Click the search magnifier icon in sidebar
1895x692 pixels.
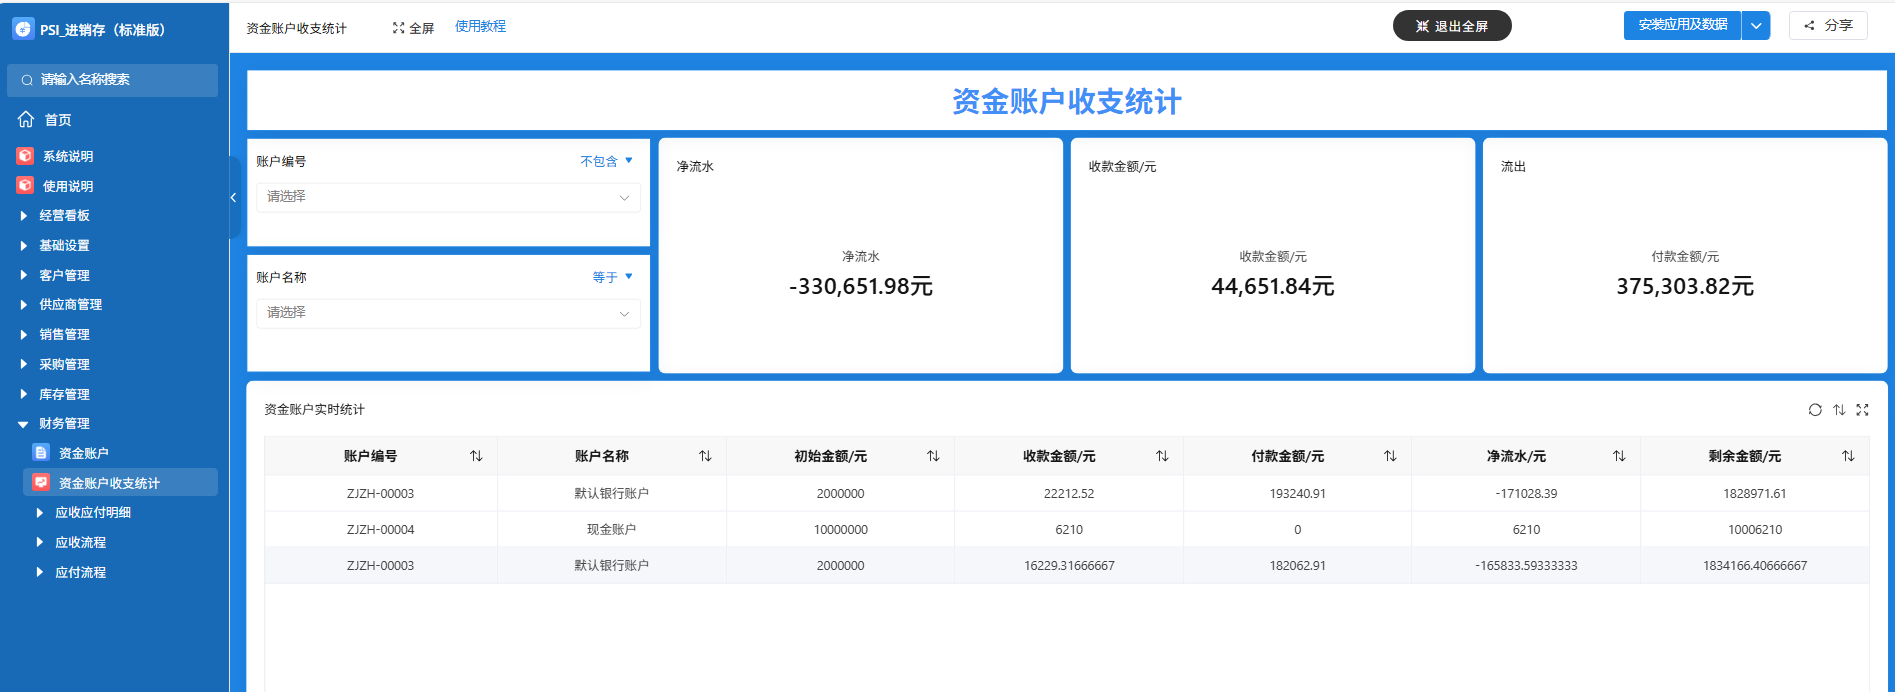point(27,80)
